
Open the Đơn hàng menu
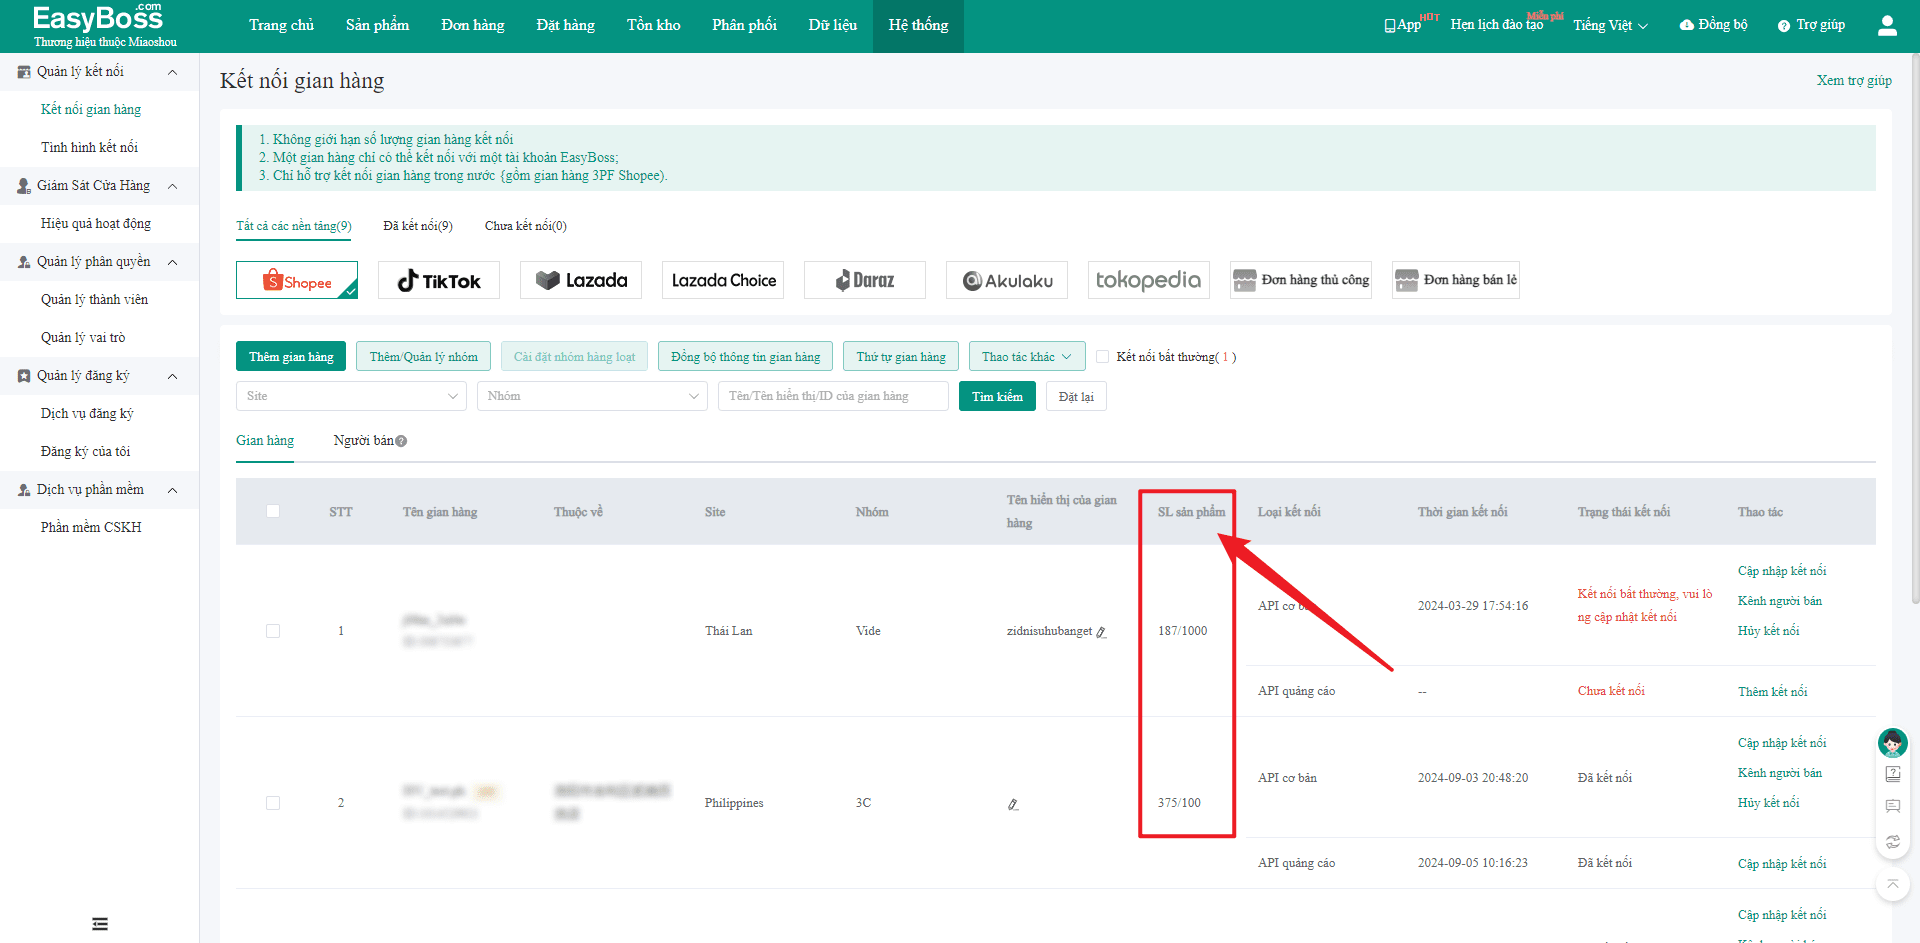point(472,25)
